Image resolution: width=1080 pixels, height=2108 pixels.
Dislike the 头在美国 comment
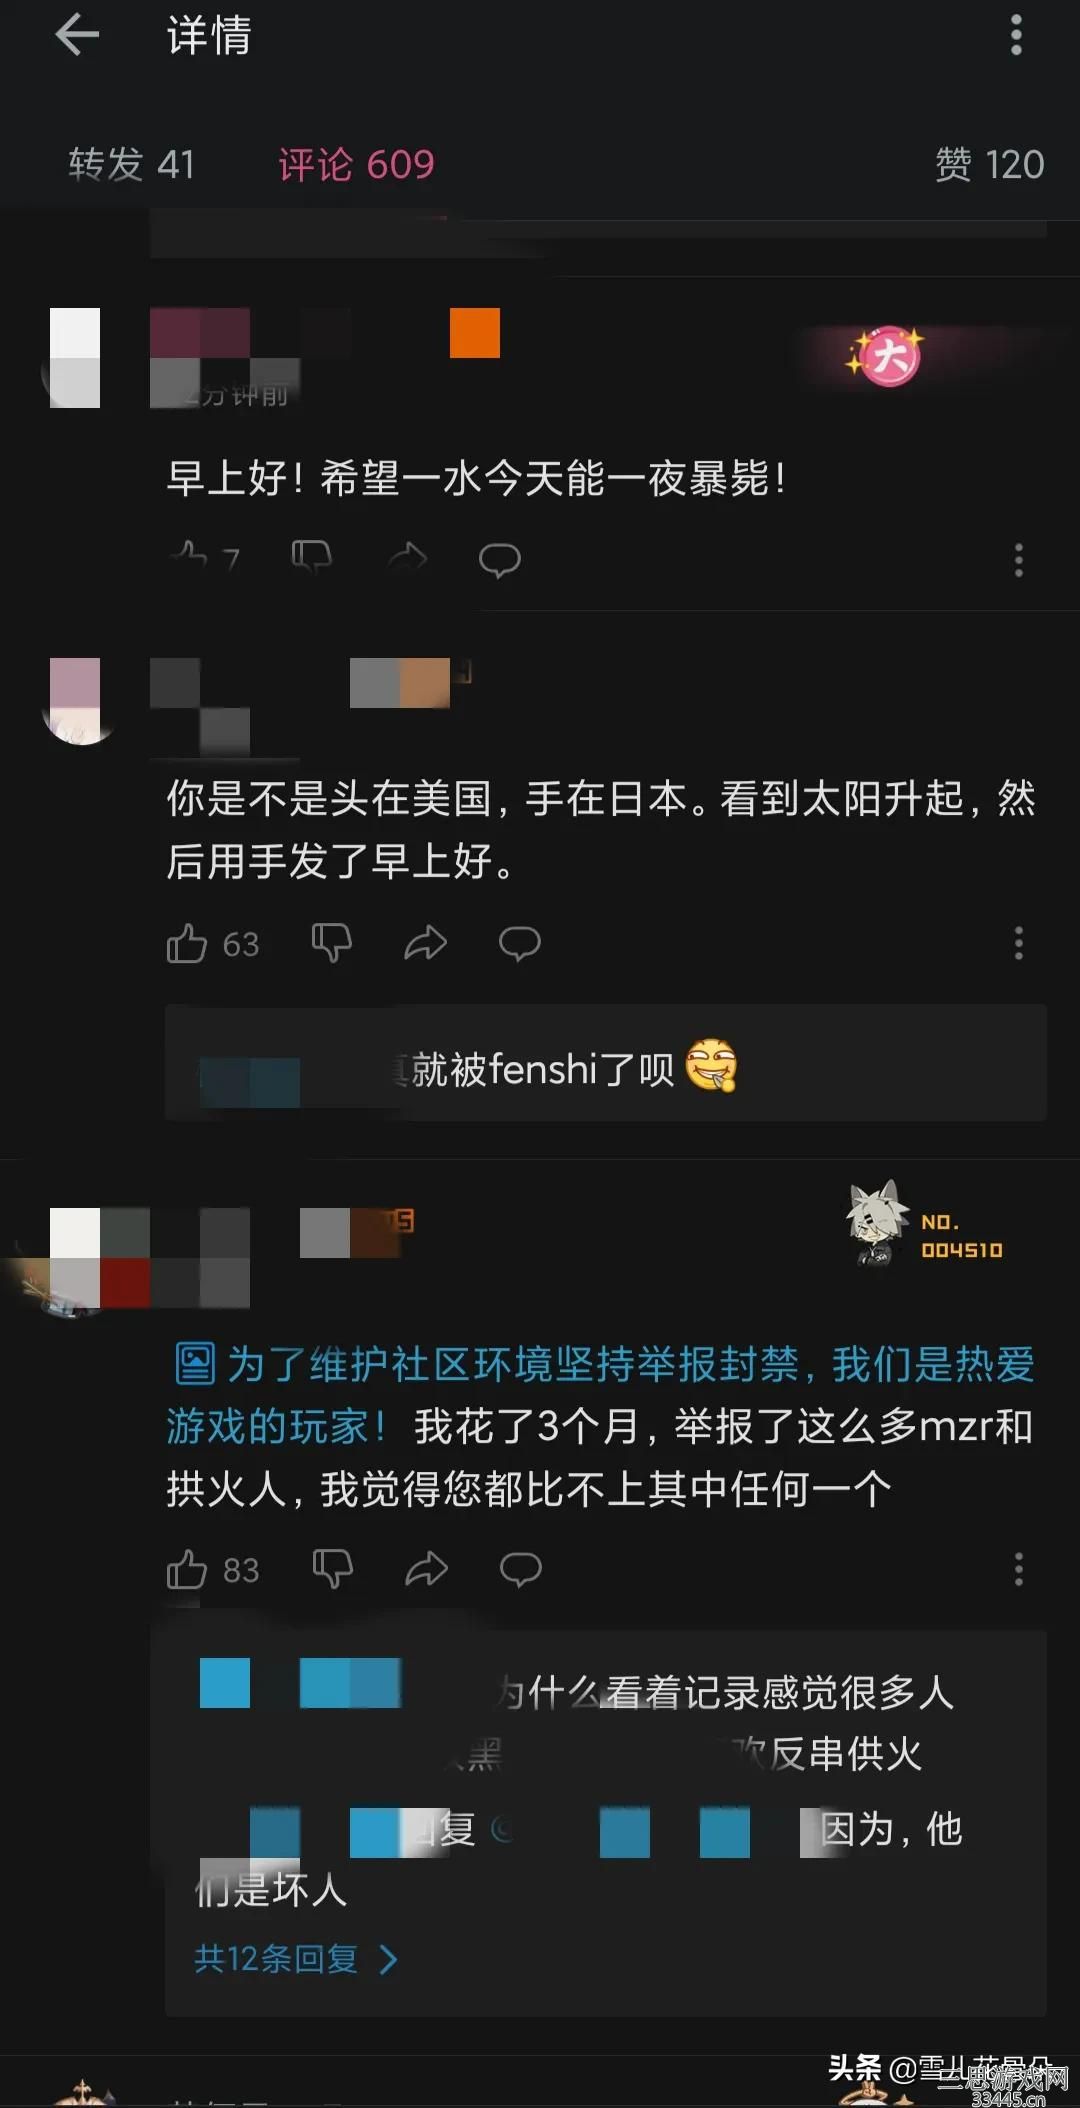coord(331,943)
